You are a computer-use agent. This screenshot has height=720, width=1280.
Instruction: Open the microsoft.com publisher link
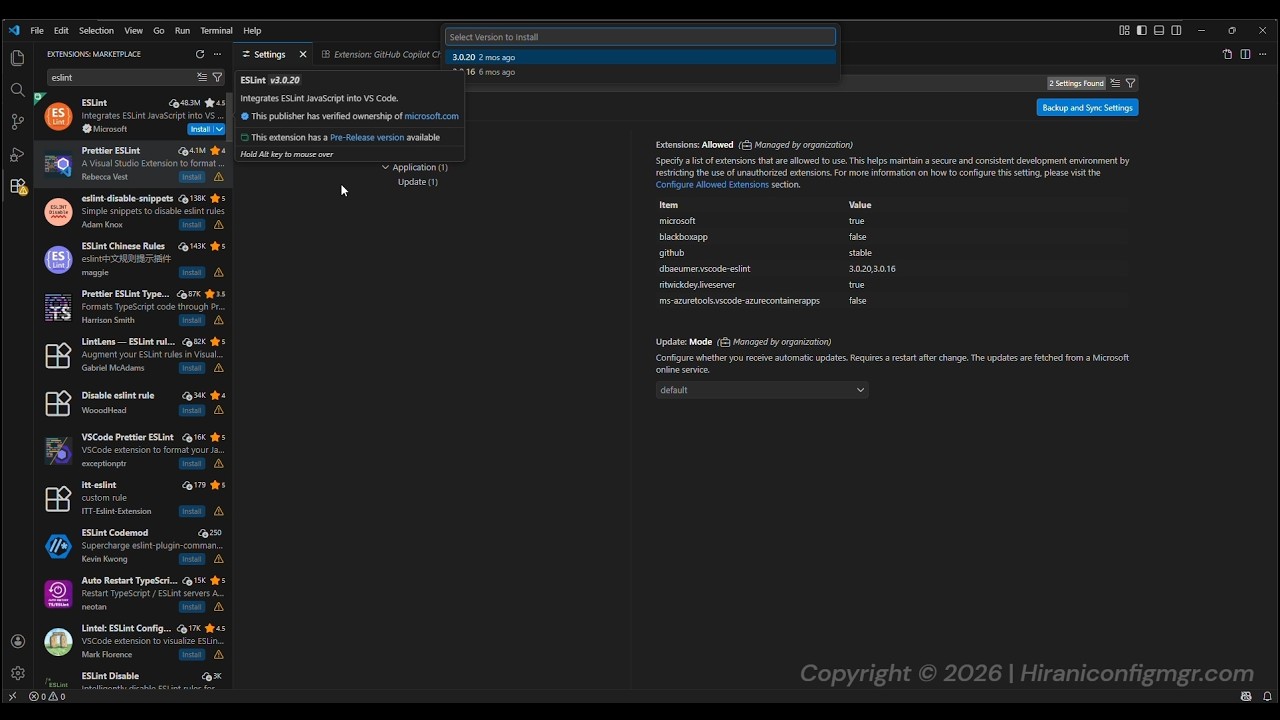tap(431, 116)
